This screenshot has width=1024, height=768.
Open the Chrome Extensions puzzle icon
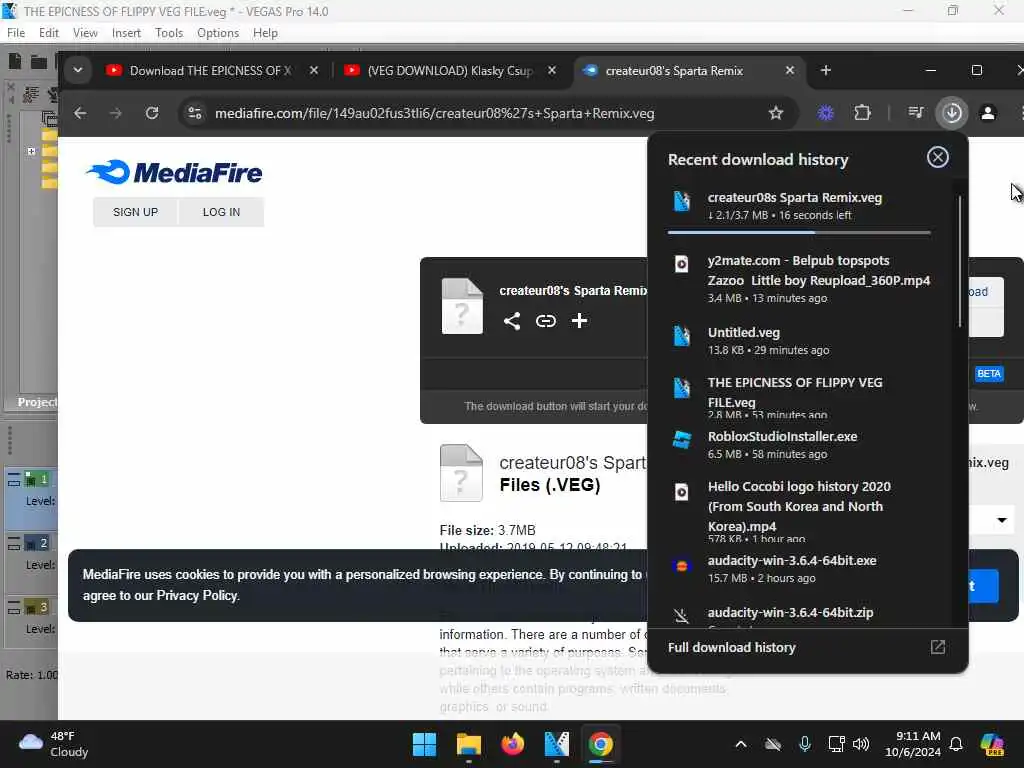pos(862,113)
